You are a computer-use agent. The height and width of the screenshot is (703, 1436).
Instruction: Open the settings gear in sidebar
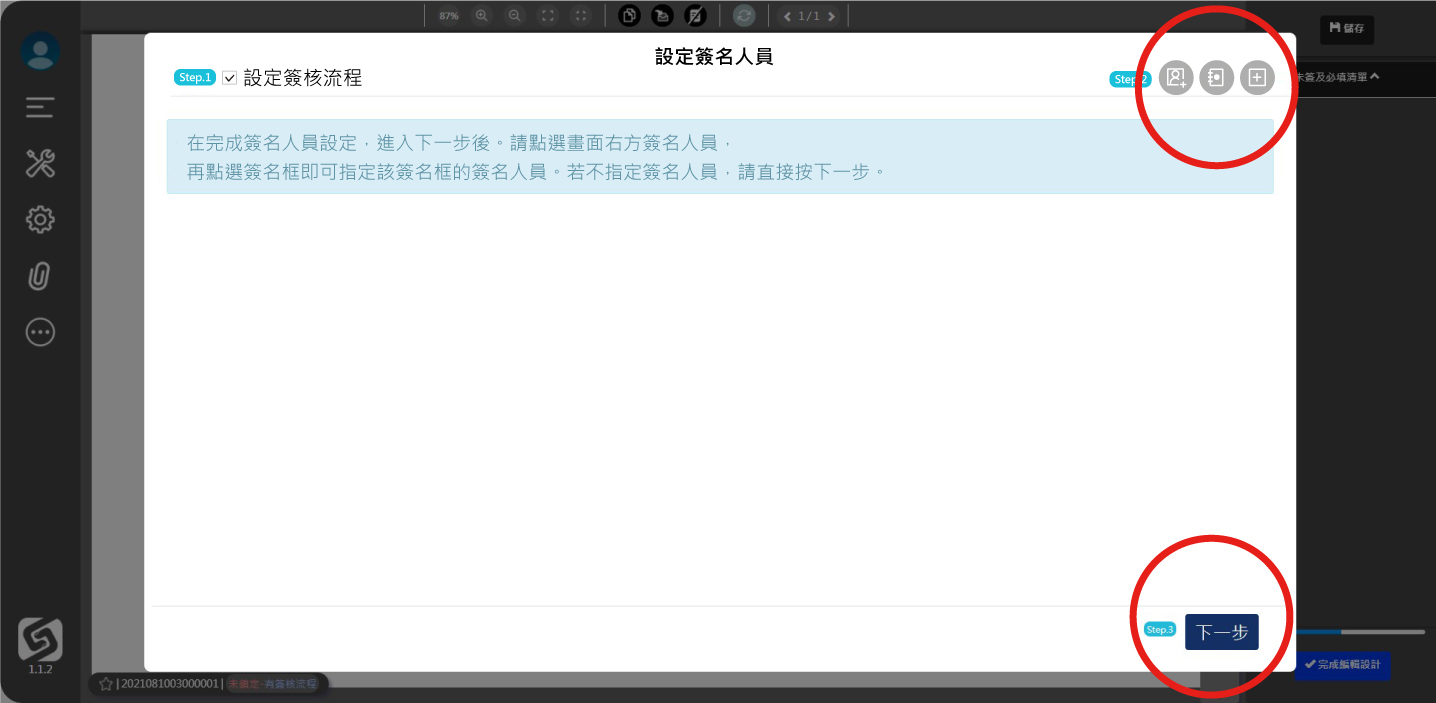pyautogui.click(x=40, y=220)
